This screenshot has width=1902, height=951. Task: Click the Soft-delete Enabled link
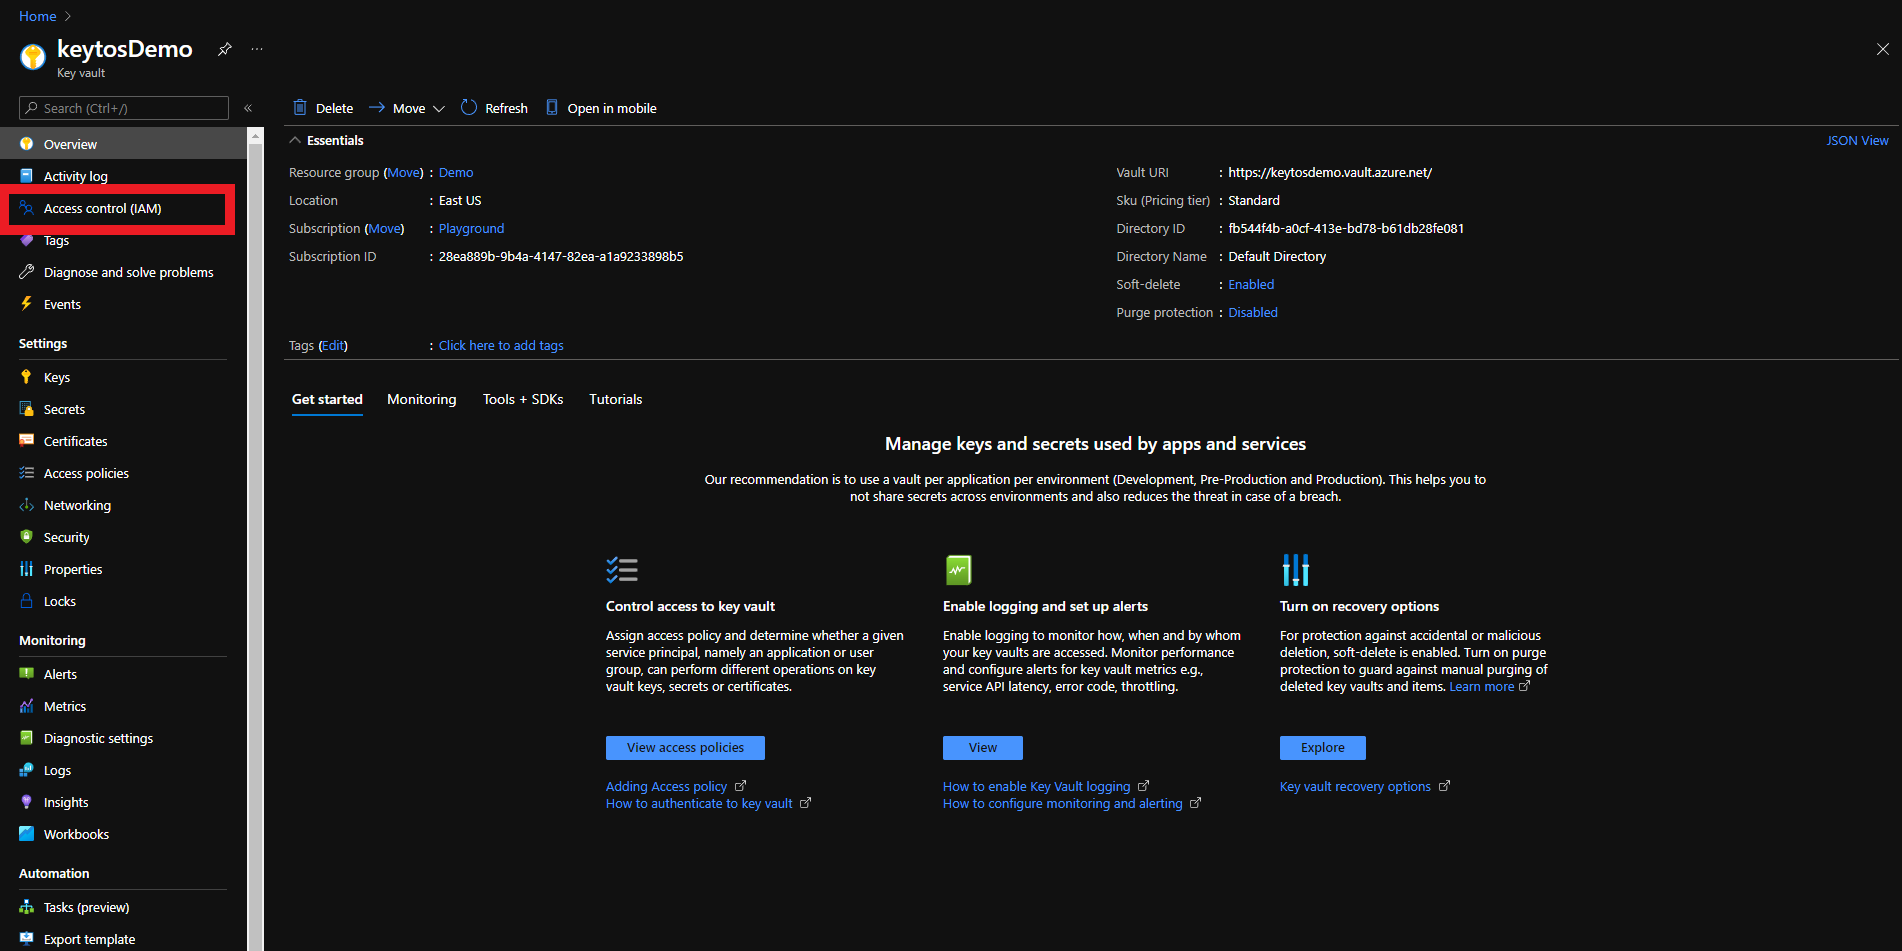coord(1251,284)
